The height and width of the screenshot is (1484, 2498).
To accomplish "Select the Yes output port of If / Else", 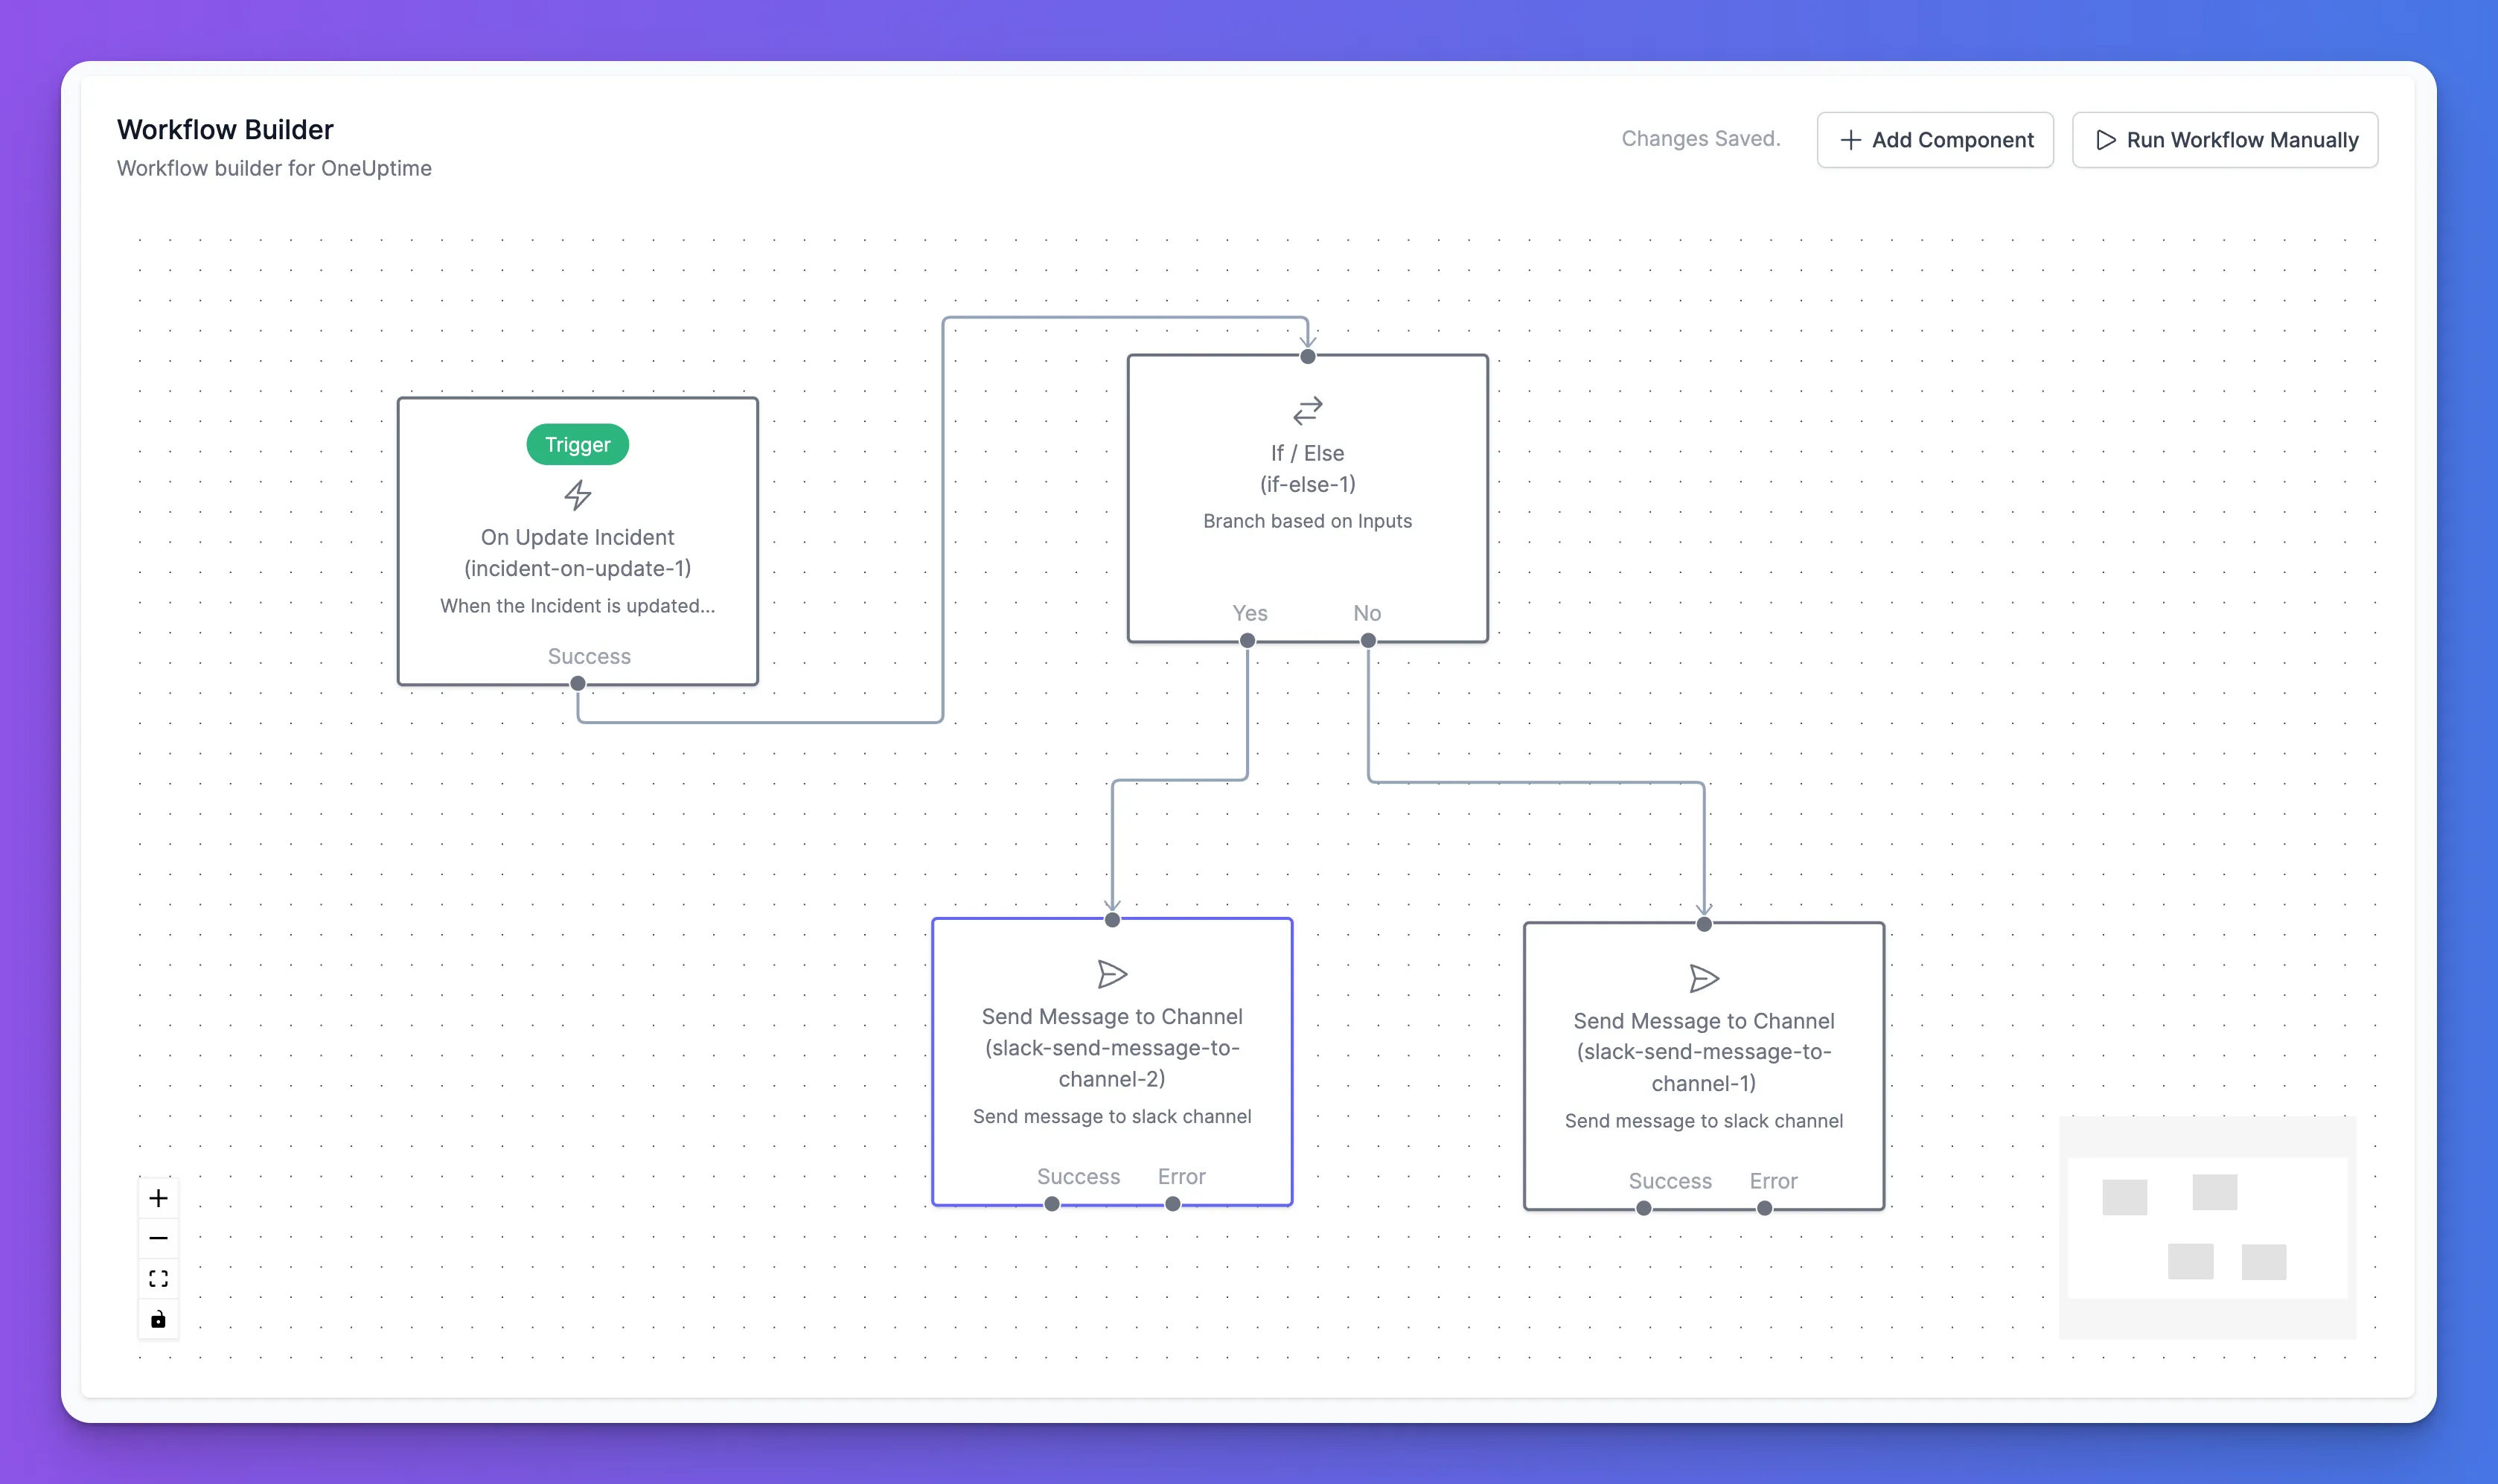I will (x=1247, y=641).
